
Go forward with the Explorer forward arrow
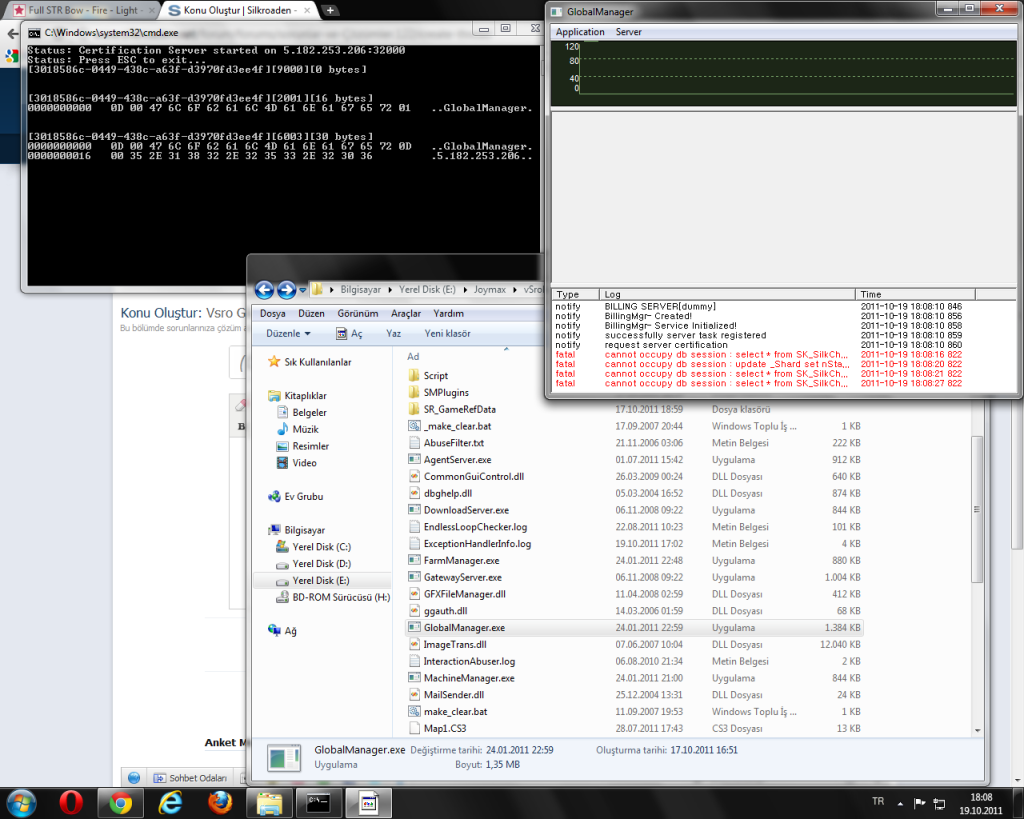(286, 289)
